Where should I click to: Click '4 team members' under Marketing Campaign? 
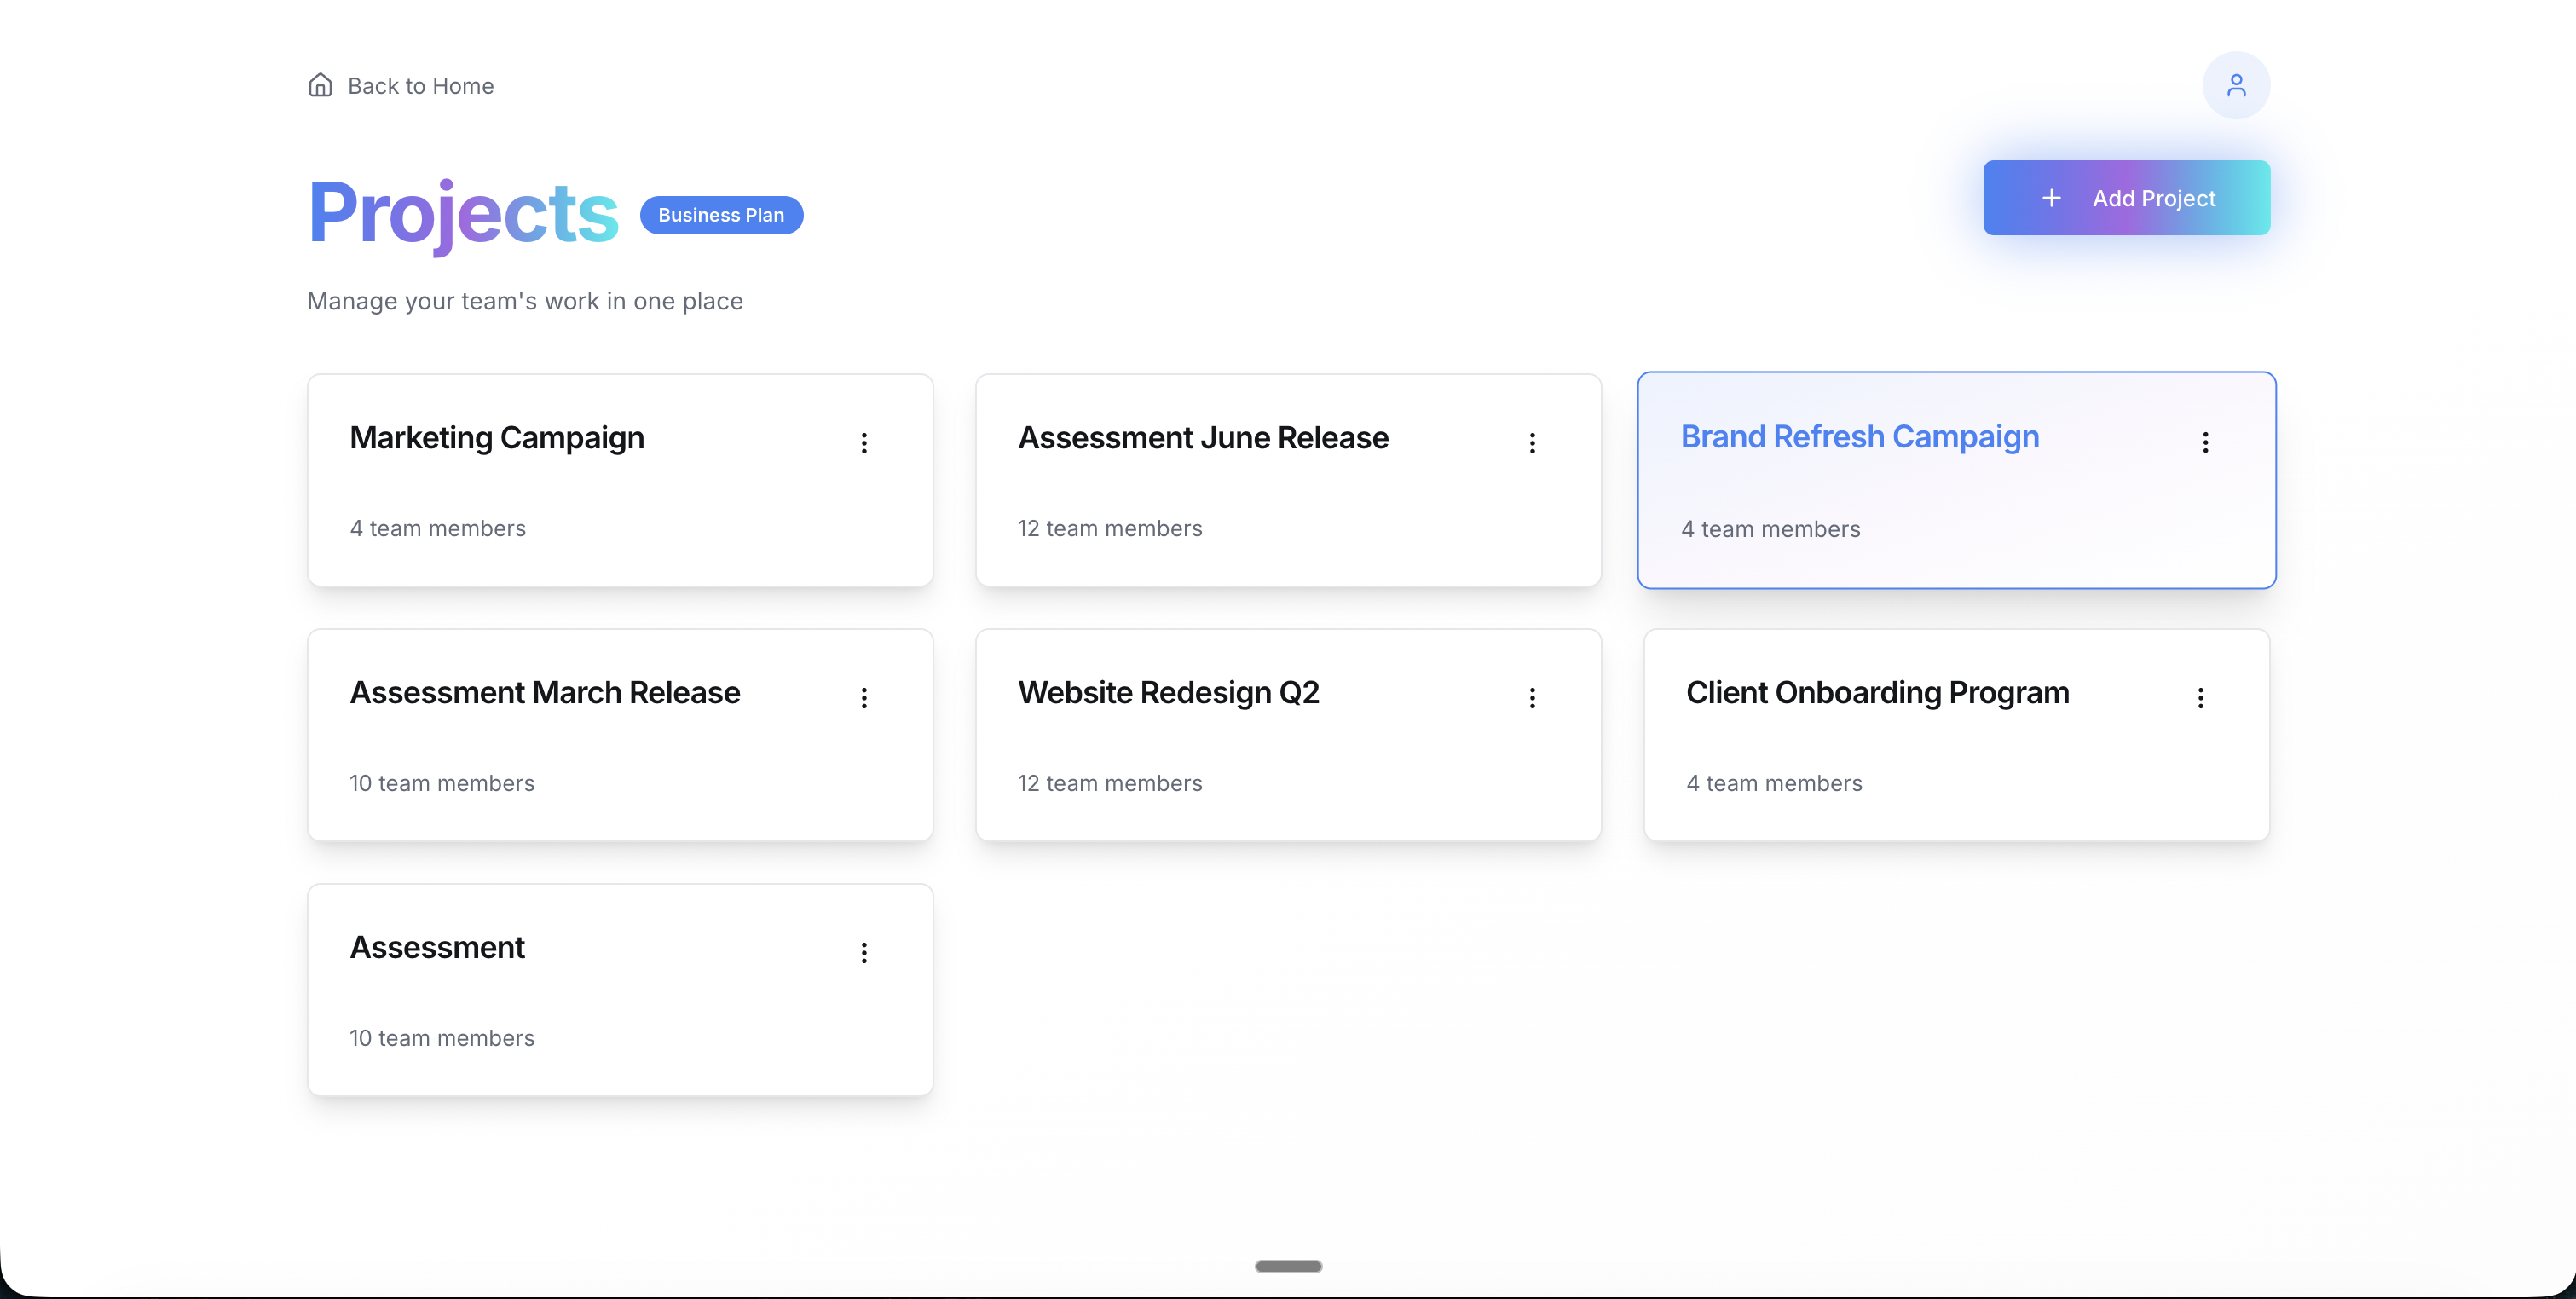tap(438, 528)
